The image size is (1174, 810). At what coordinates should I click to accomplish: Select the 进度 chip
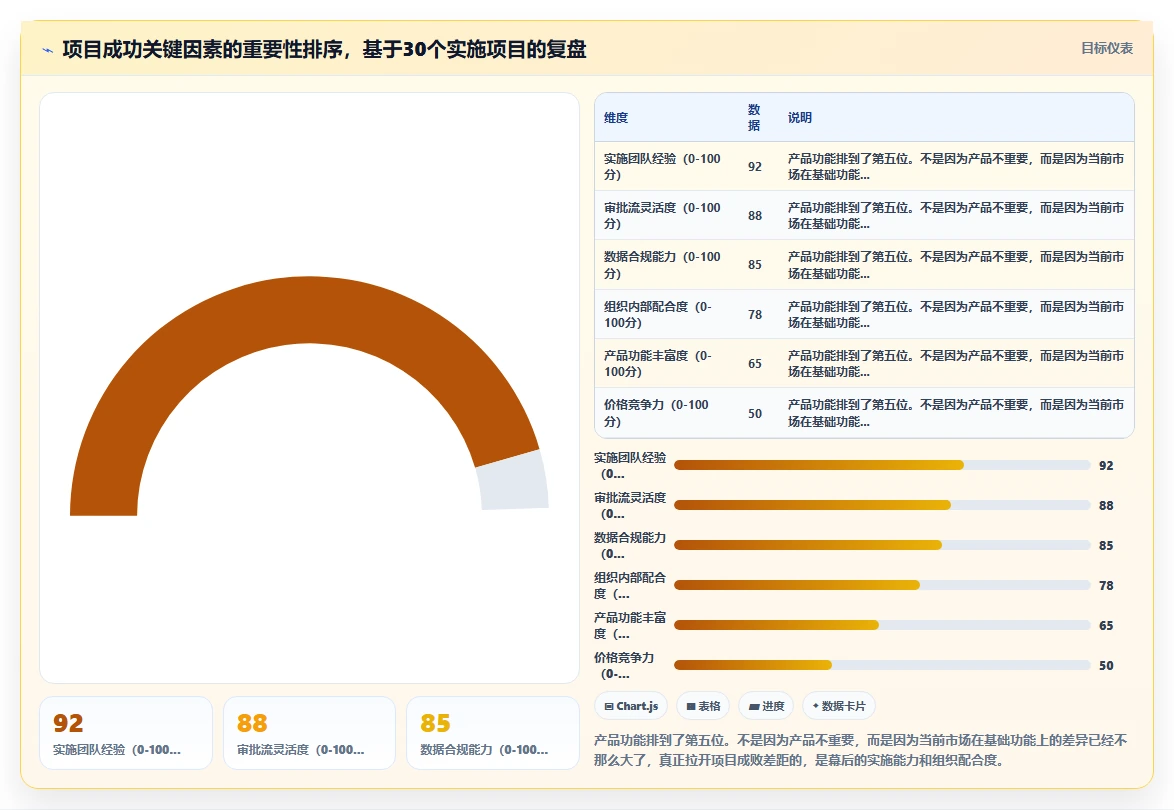(x=766, y=706)
